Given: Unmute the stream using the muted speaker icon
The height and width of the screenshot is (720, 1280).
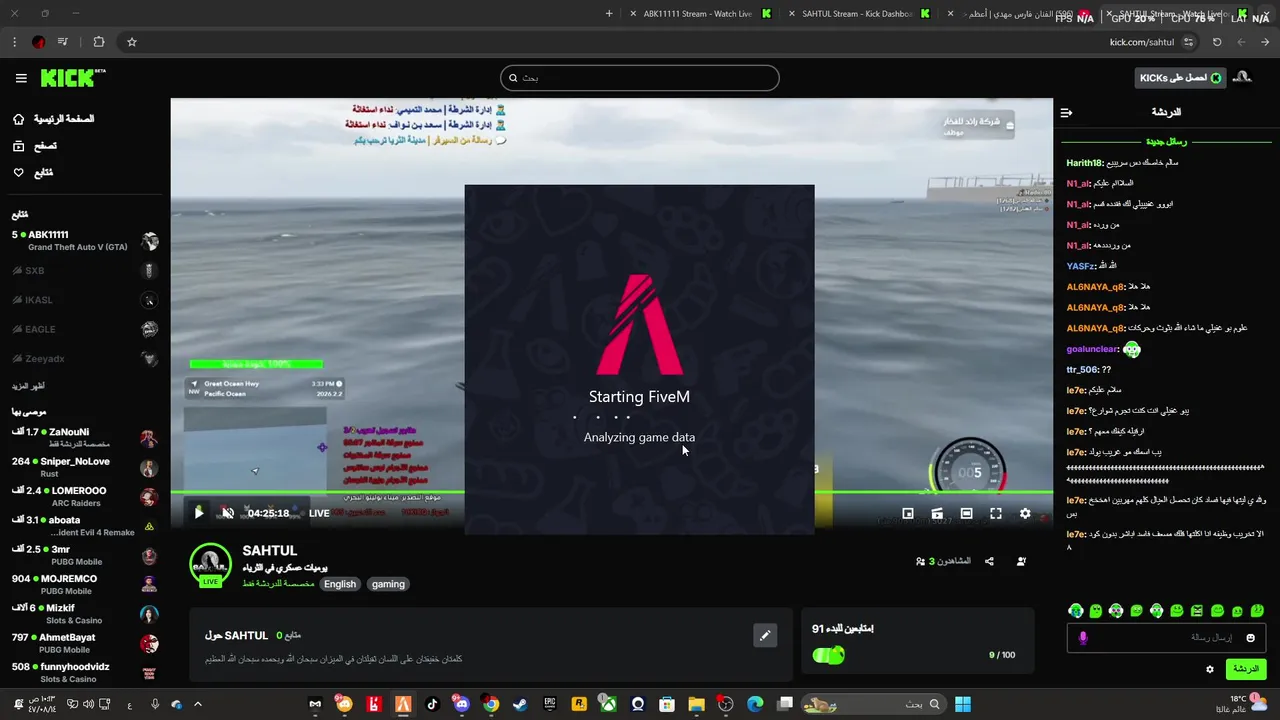Looking at the screenshot, I should pyautogui.click(x=228, y=513).
